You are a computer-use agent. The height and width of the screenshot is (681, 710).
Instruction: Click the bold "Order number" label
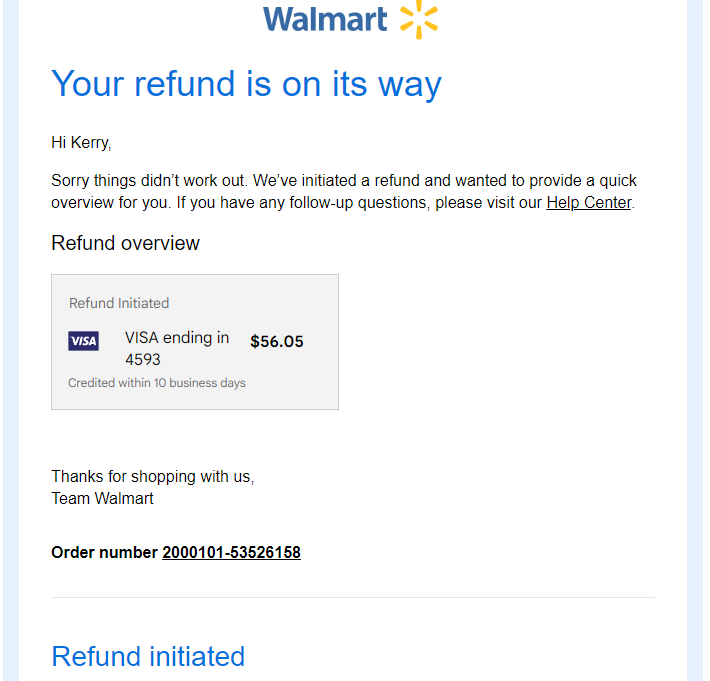point(104,552)
